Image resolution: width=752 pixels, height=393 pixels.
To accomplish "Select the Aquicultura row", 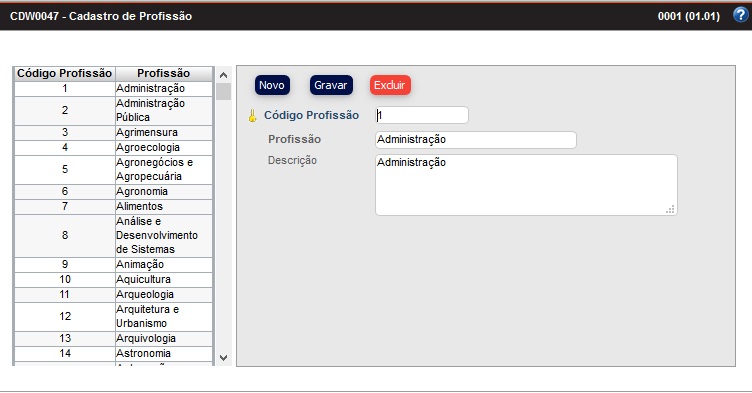I will pos(113,279).
